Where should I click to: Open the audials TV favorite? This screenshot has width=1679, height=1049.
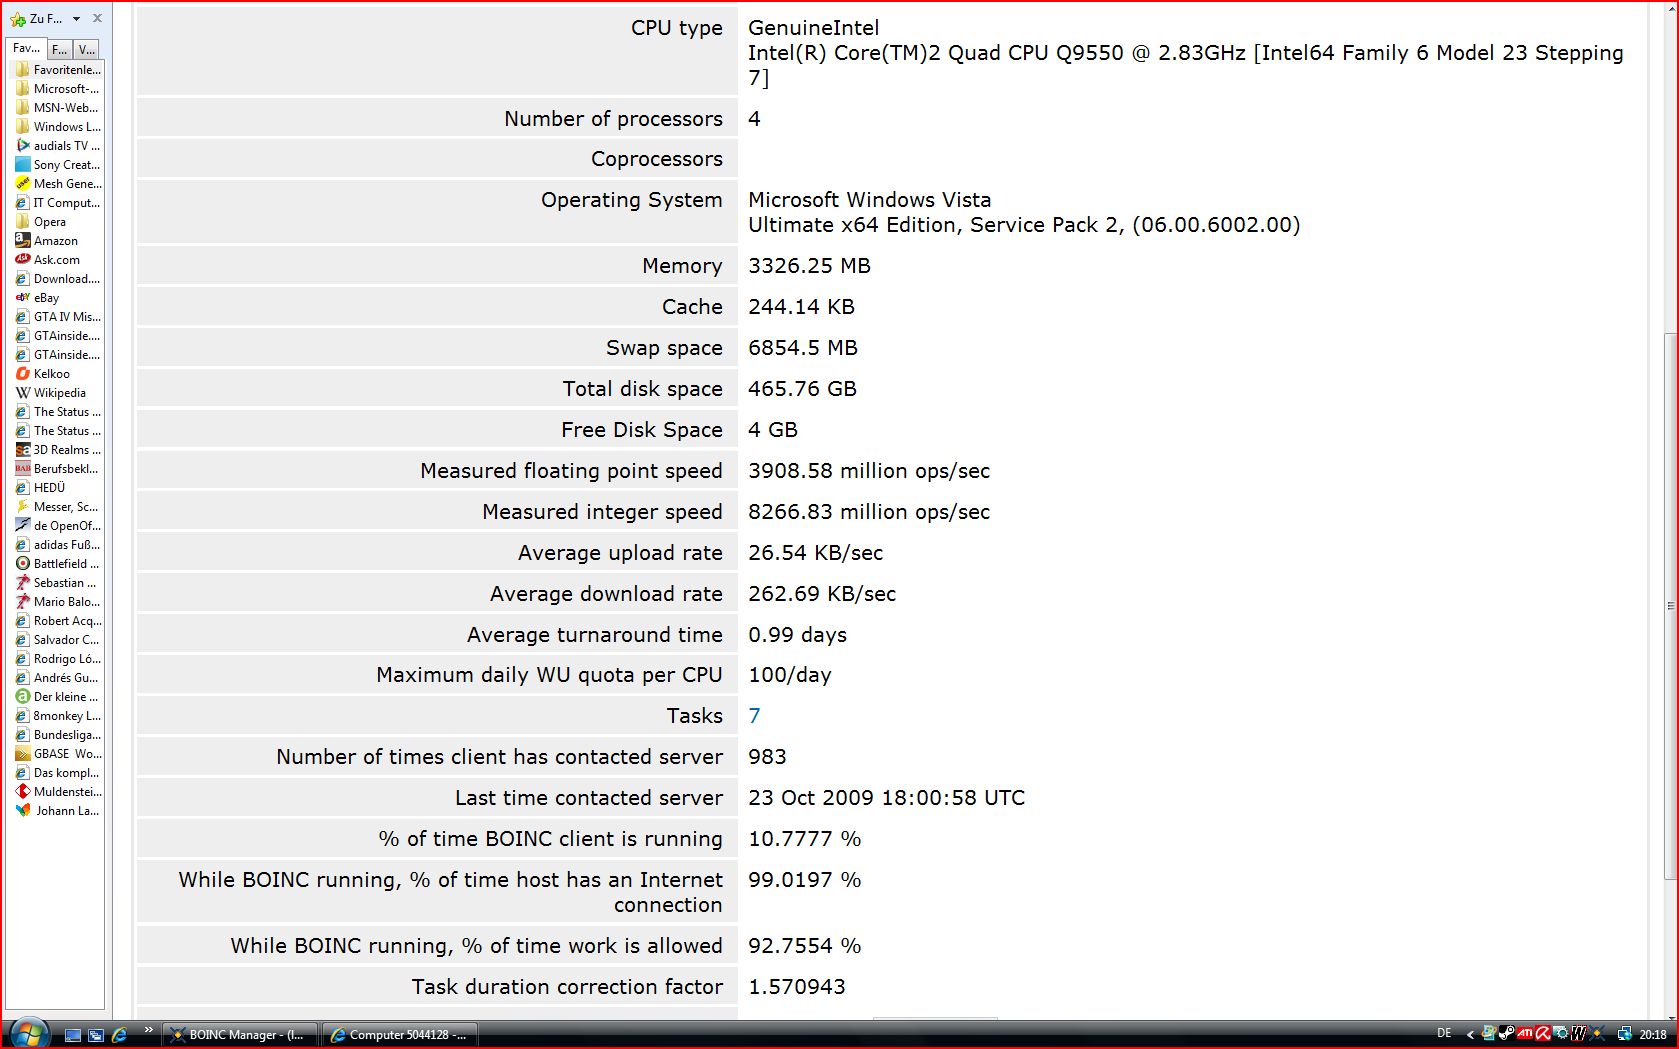click(x=58, y=146)
